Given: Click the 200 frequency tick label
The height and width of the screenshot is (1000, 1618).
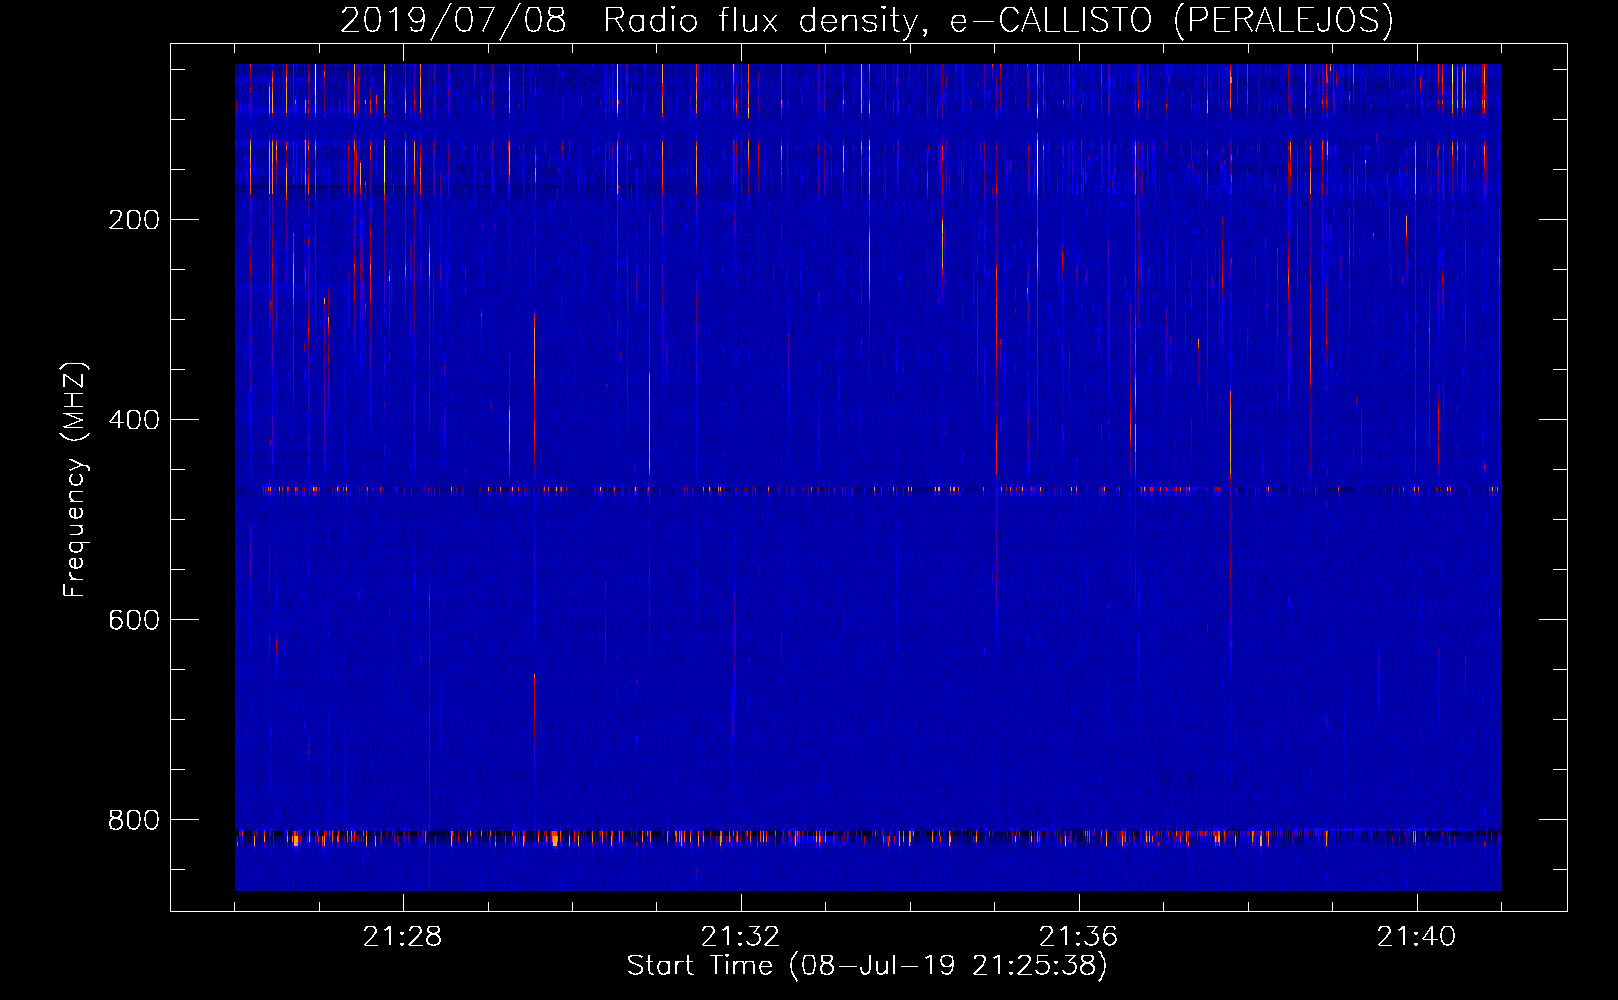Looking at the screenshot, I should [x=134, y=220].
